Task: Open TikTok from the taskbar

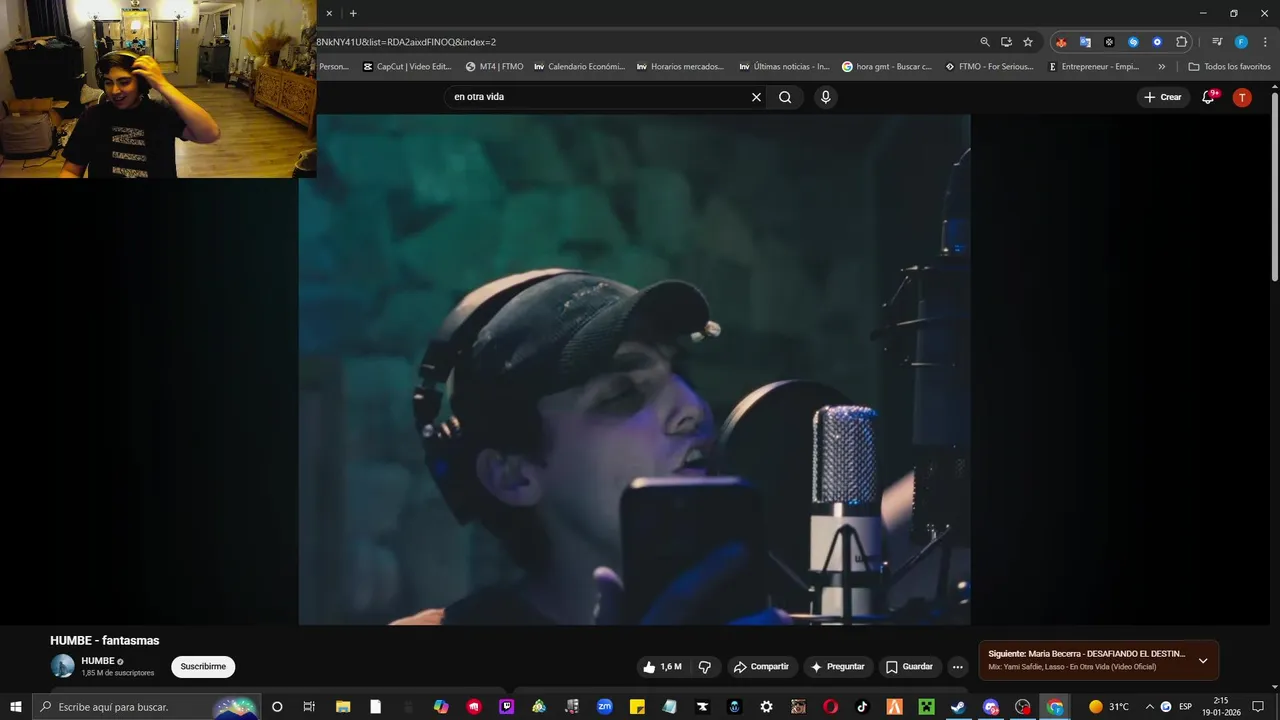Action: point(862,707)
